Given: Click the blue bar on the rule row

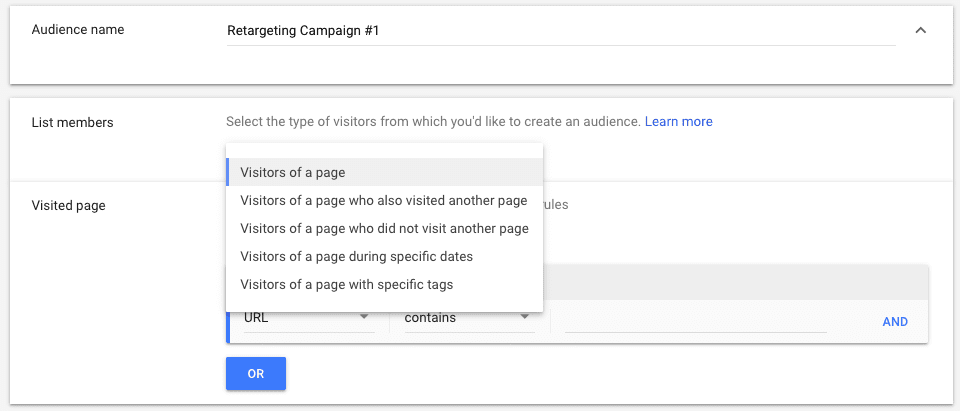Looking at the screenshot, I should pyautogui.click(x=228, y=320).
